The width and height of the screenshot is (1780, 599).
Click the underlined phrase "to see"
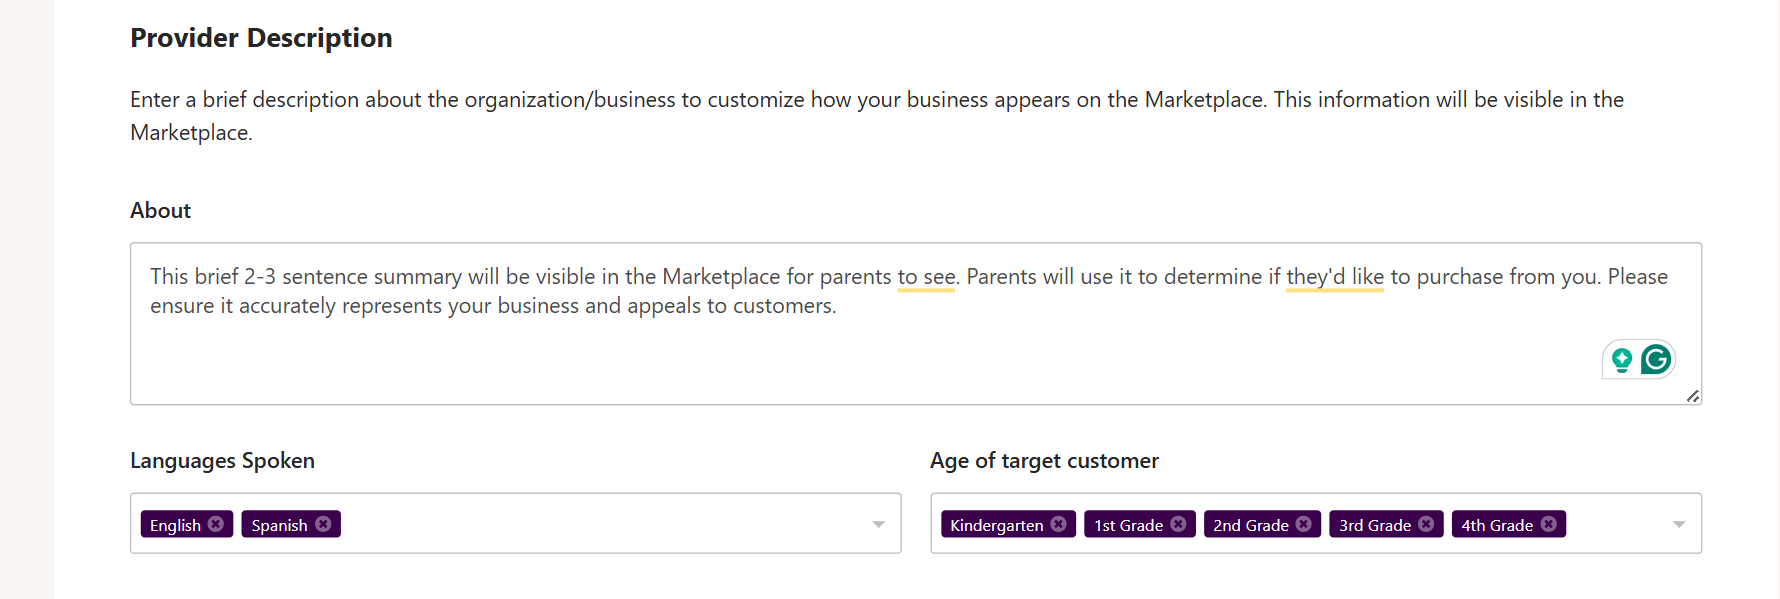click(x=926, y=277)
